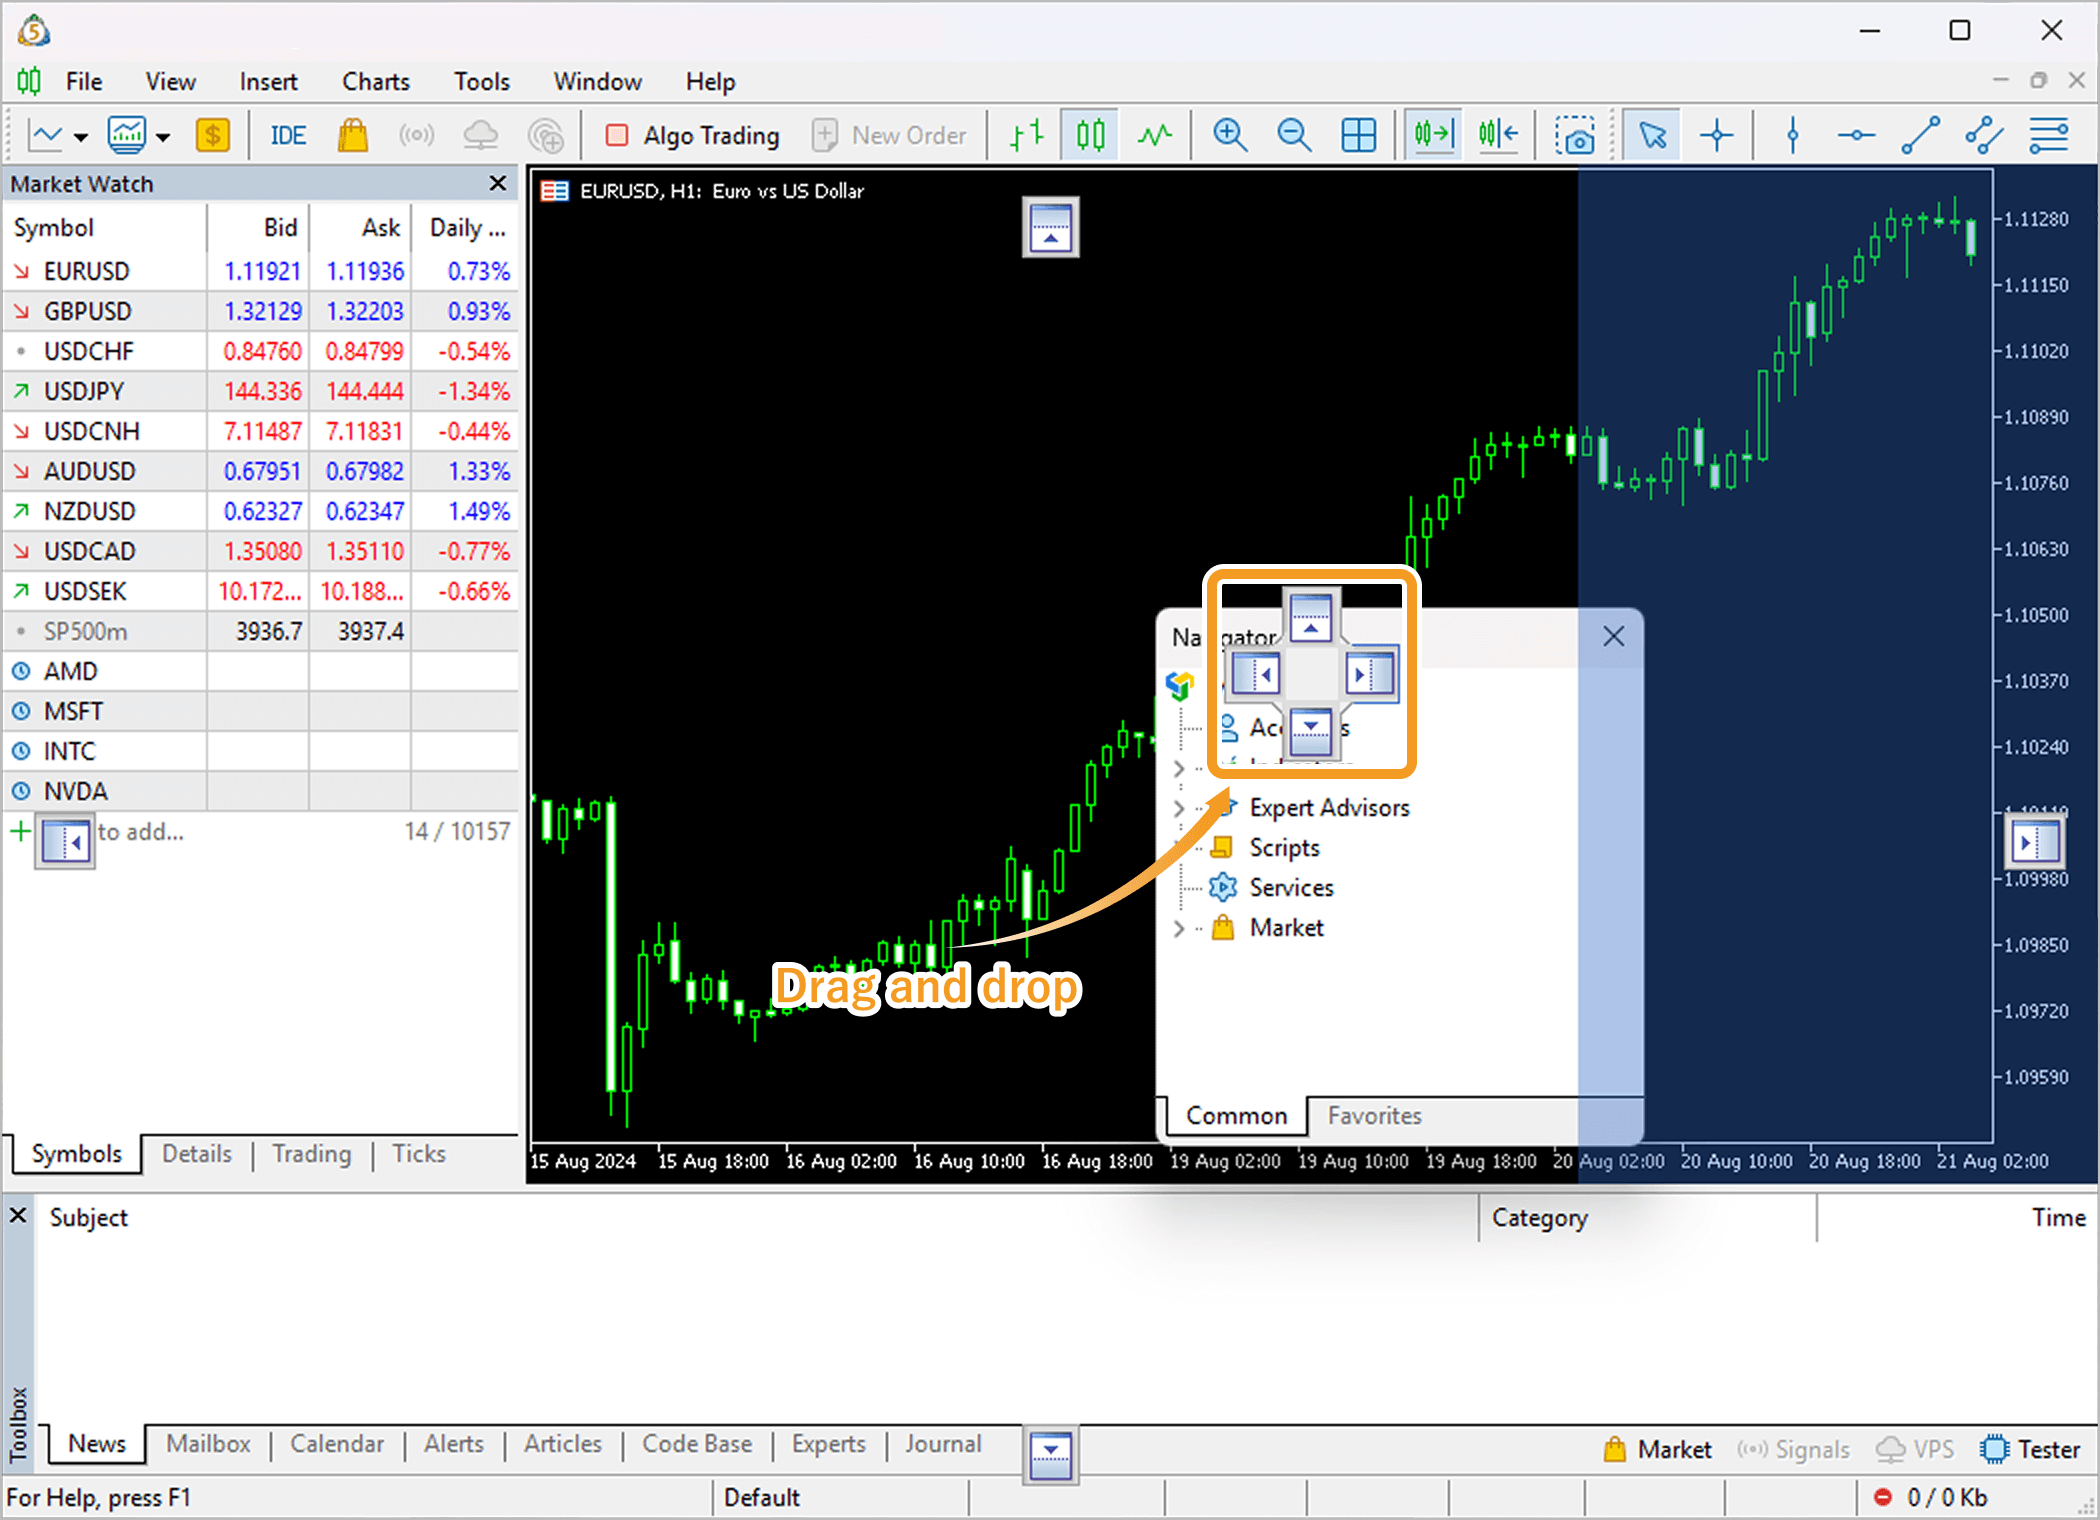Draw a trendline with toolbar tool
Image resolution: width=2100 pixels, height=1520 pixels.
pos(1920,135)
